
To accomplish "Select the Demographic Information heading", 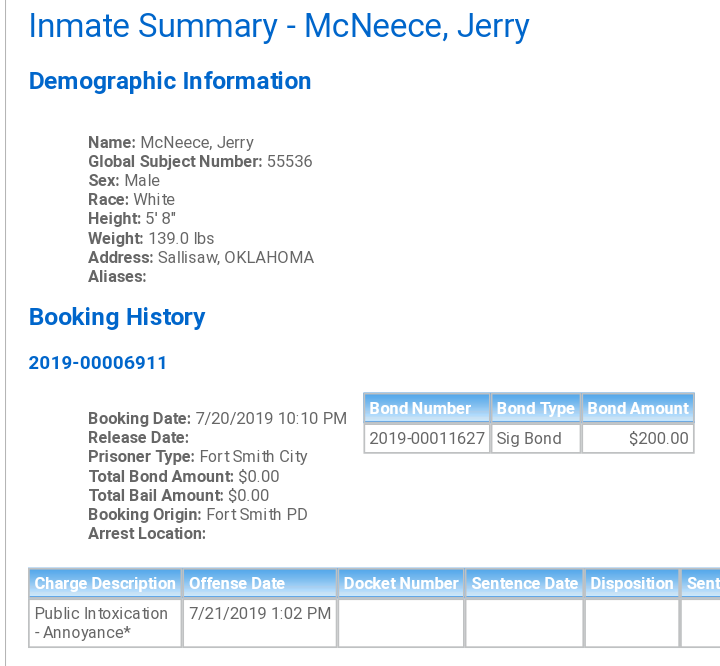I will click(170, 81).
